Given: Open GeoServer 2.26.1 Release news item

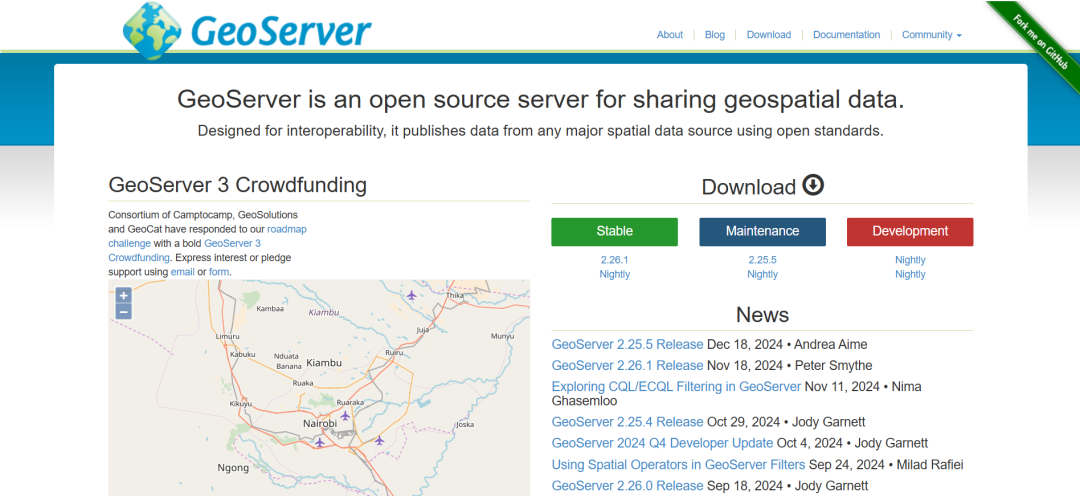Looking at the screenshot, I should [627, 365].
